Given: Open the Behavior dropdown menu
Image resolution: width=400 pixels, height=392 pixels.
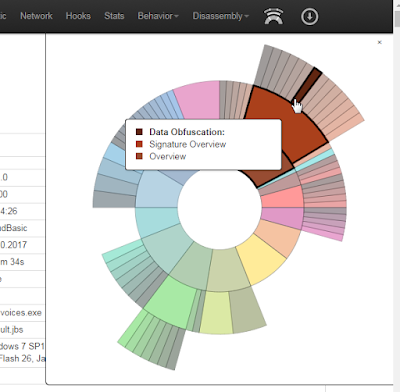Looking at the screenshot, I should point(158,16).
